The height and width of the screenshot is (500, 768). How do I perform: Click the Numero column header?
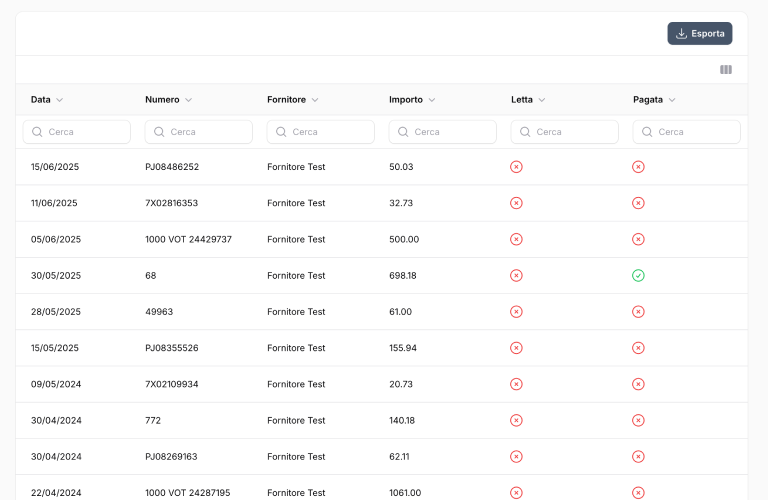pyautogui.click(x=162, y=100)
